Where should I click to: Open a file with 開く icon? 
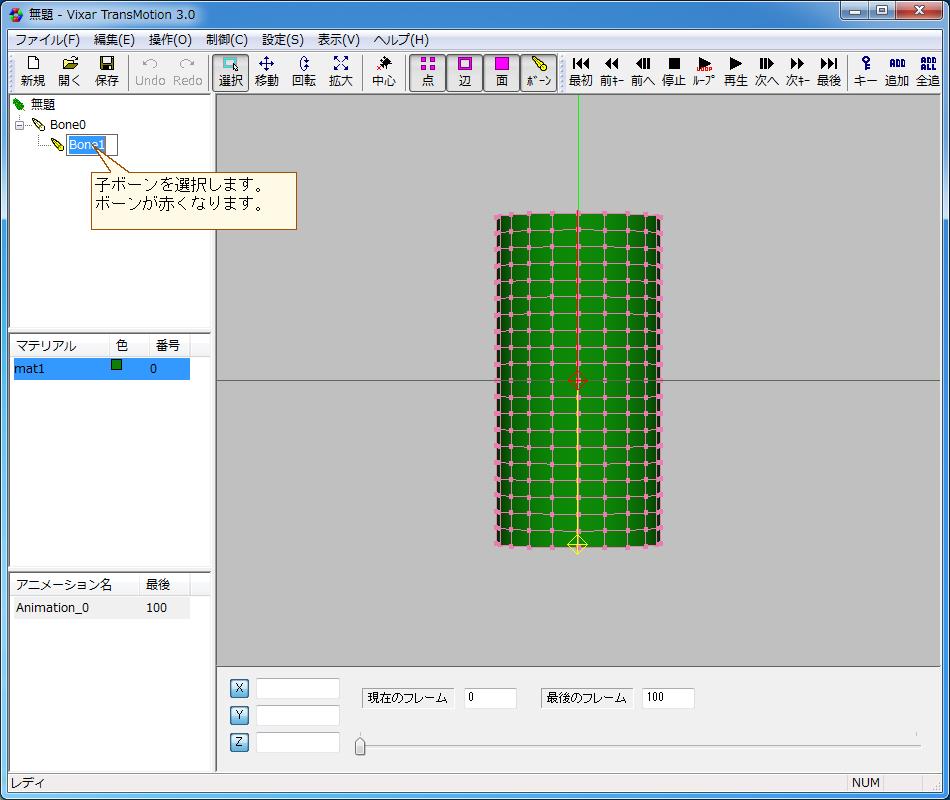click(70, 72)
